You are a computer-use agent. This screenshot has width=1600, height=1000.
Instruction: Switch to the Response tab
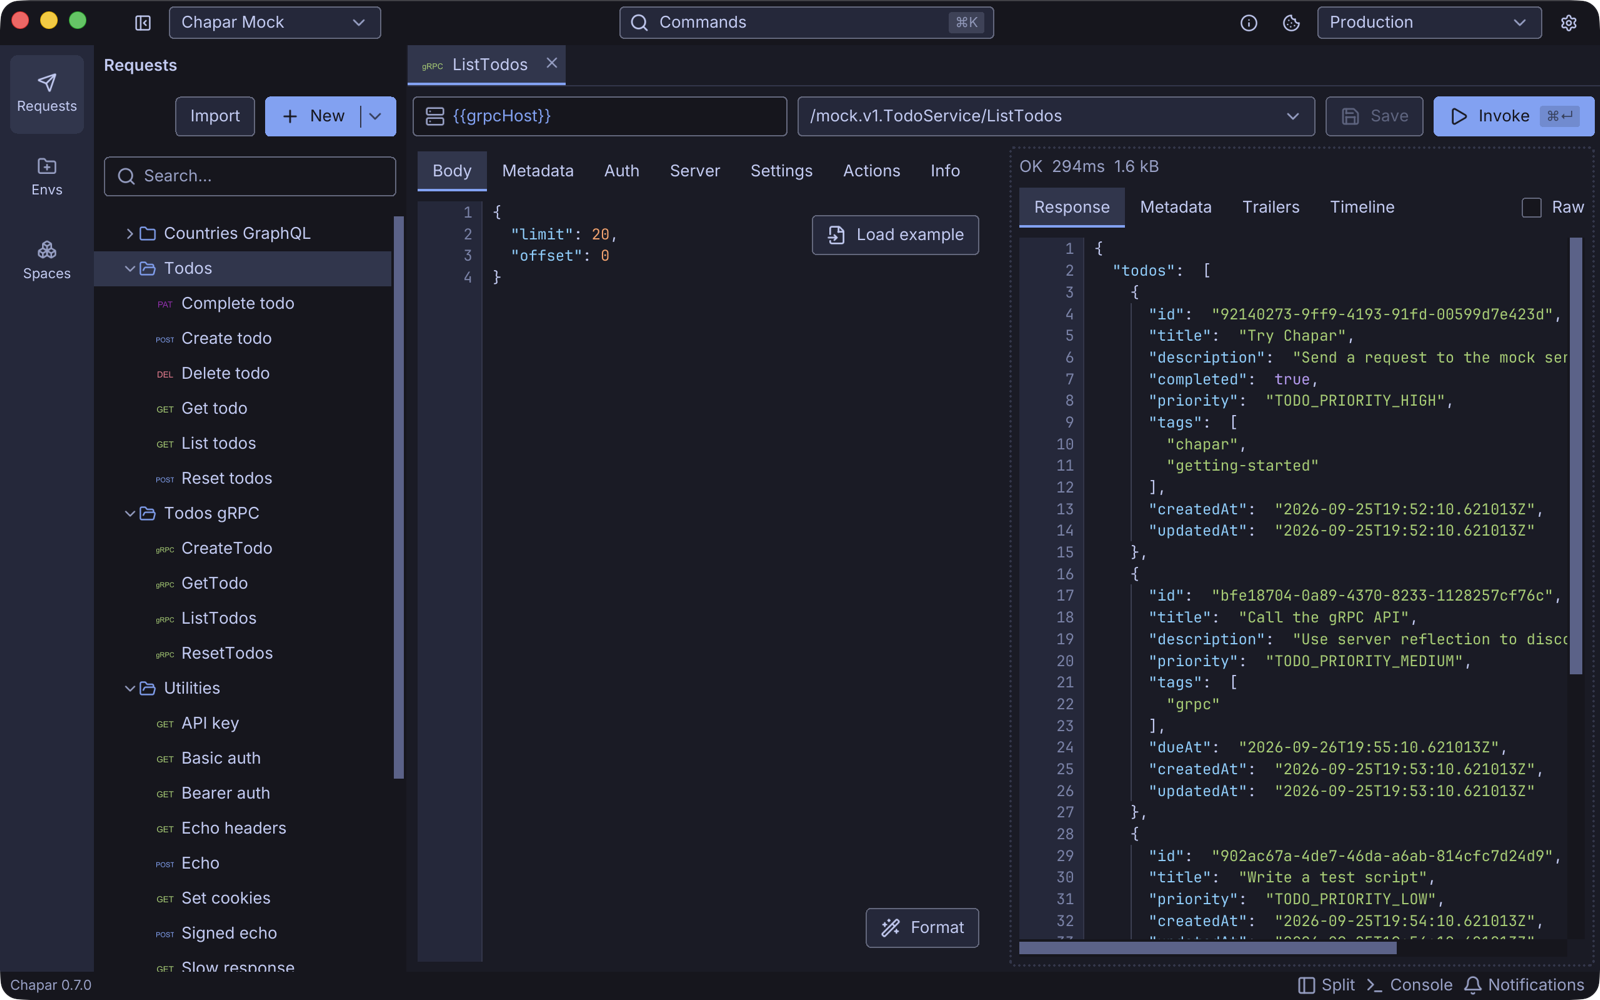coord(1072,207)
